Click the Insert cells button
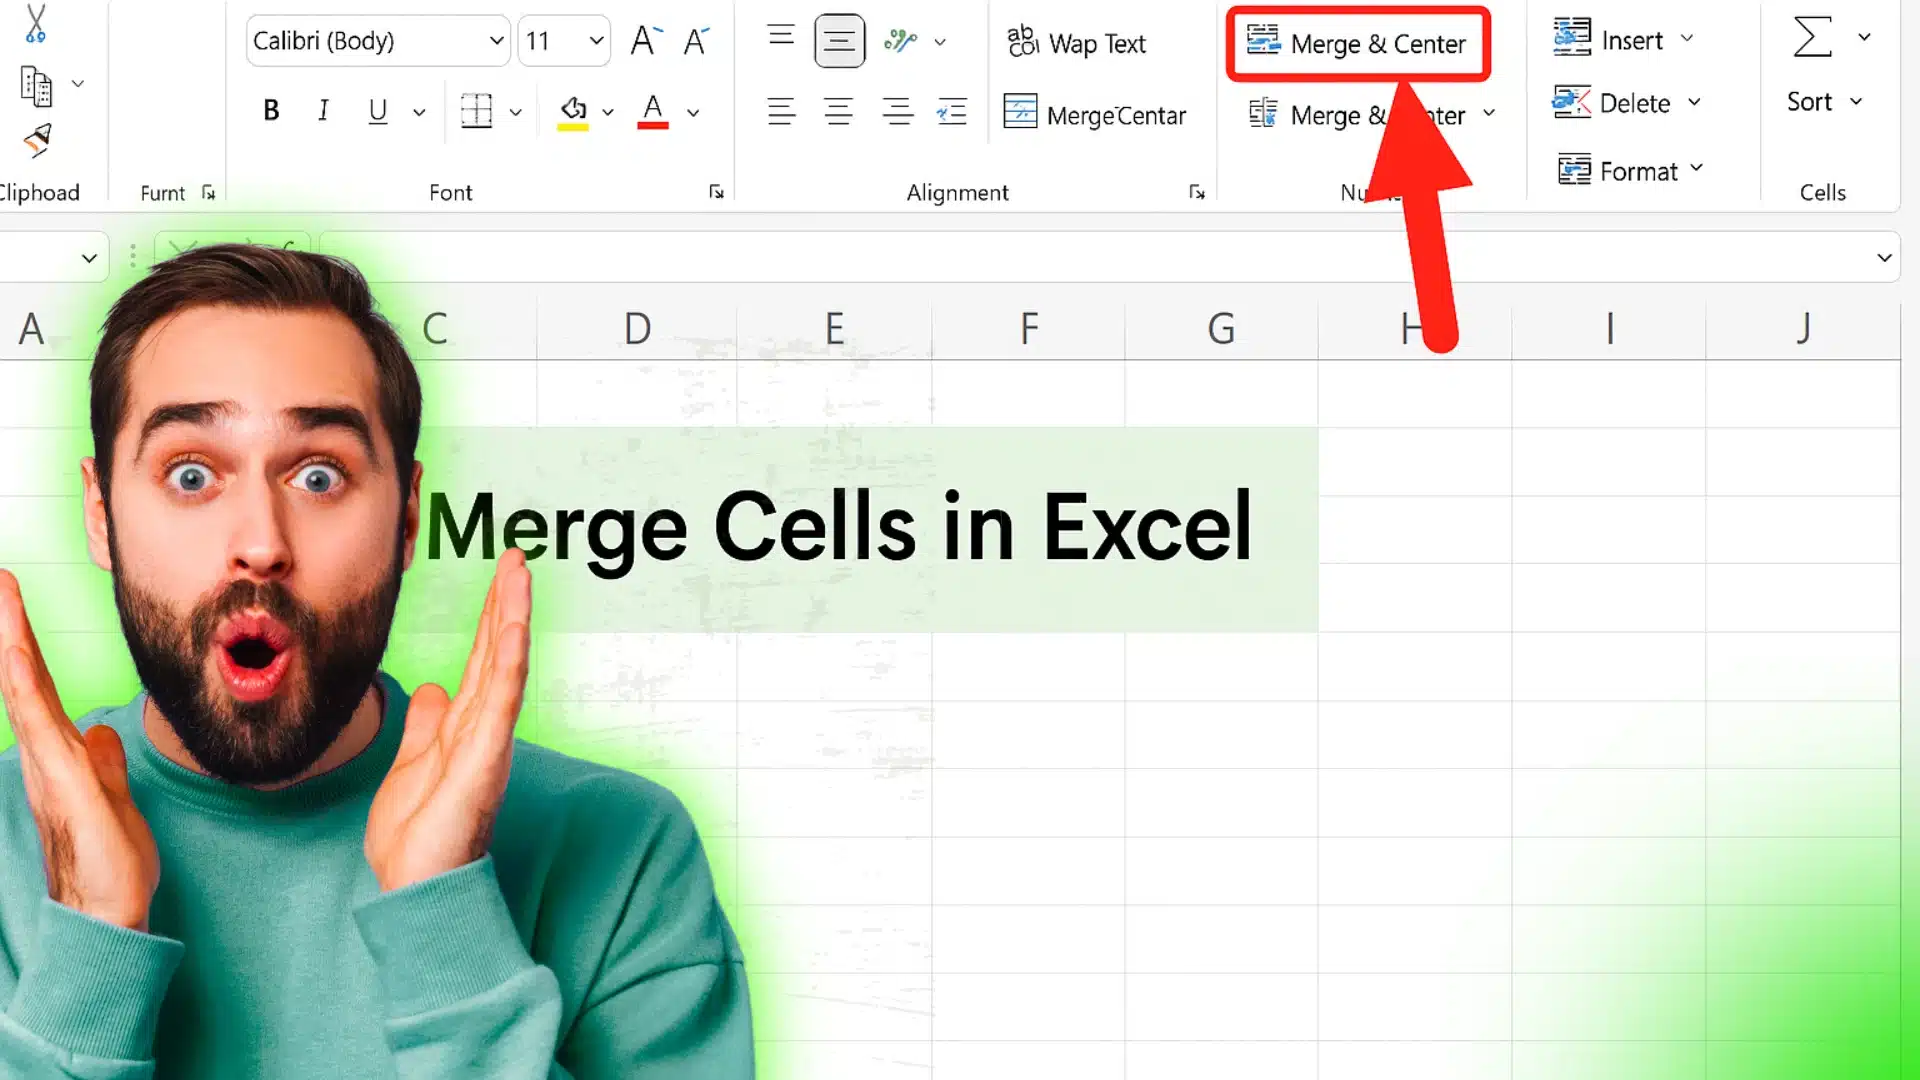The image size is (1920, 1080). pos(1608,39)
